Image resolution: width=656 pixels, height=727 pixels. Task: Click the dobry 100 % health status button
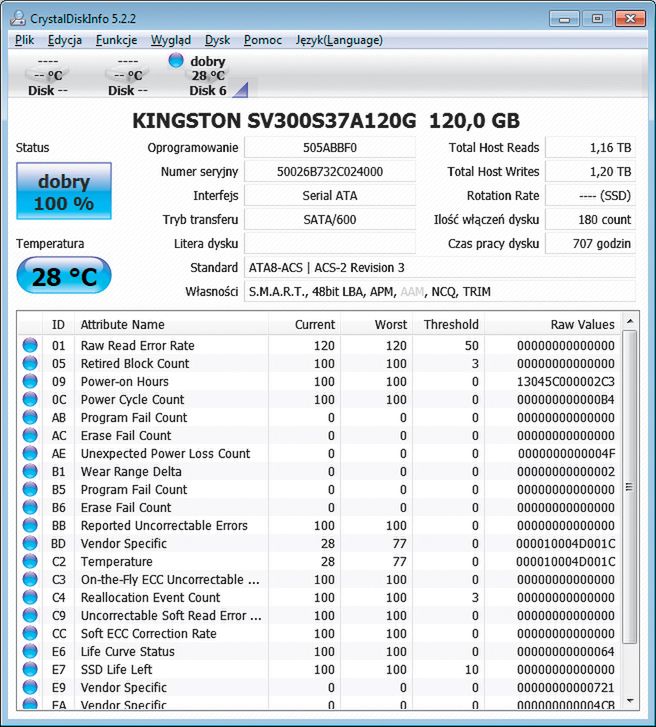click(64, 191)
